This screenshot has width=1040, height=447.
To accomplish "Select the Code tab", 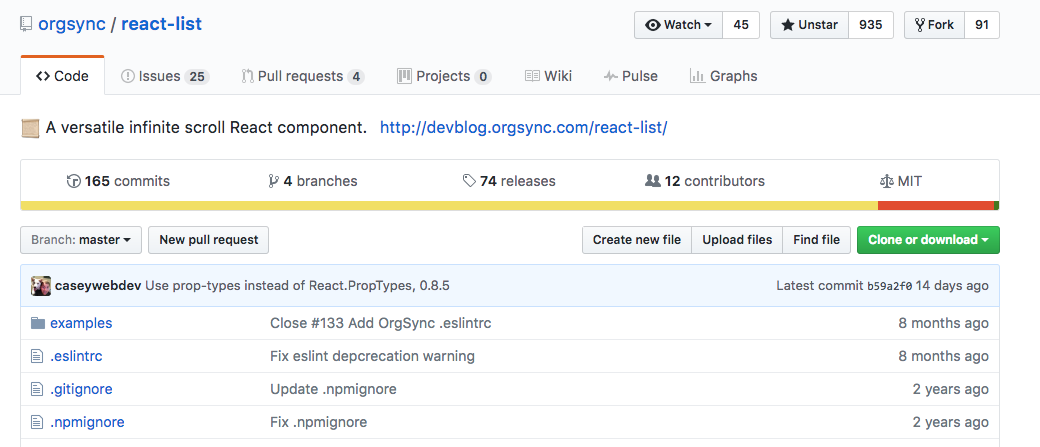I will pos(62,76).
